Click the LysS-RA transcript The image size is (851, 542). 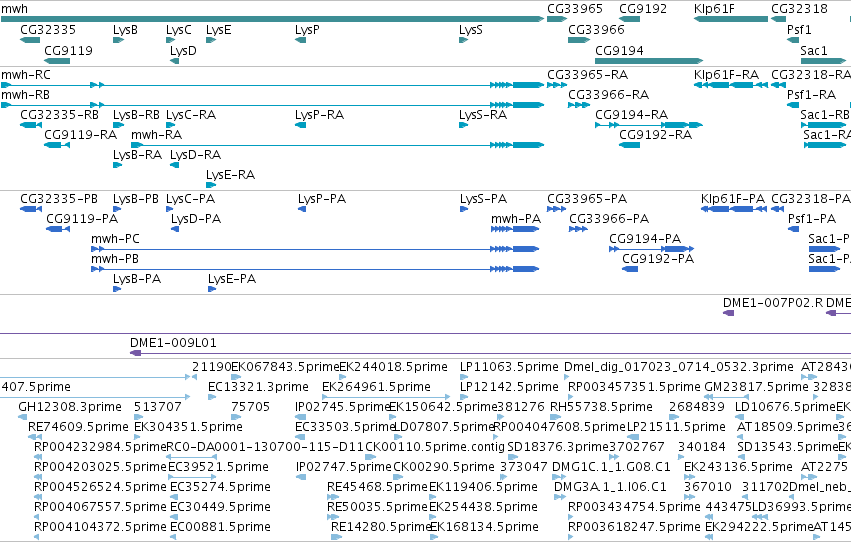tap(463, 125)
